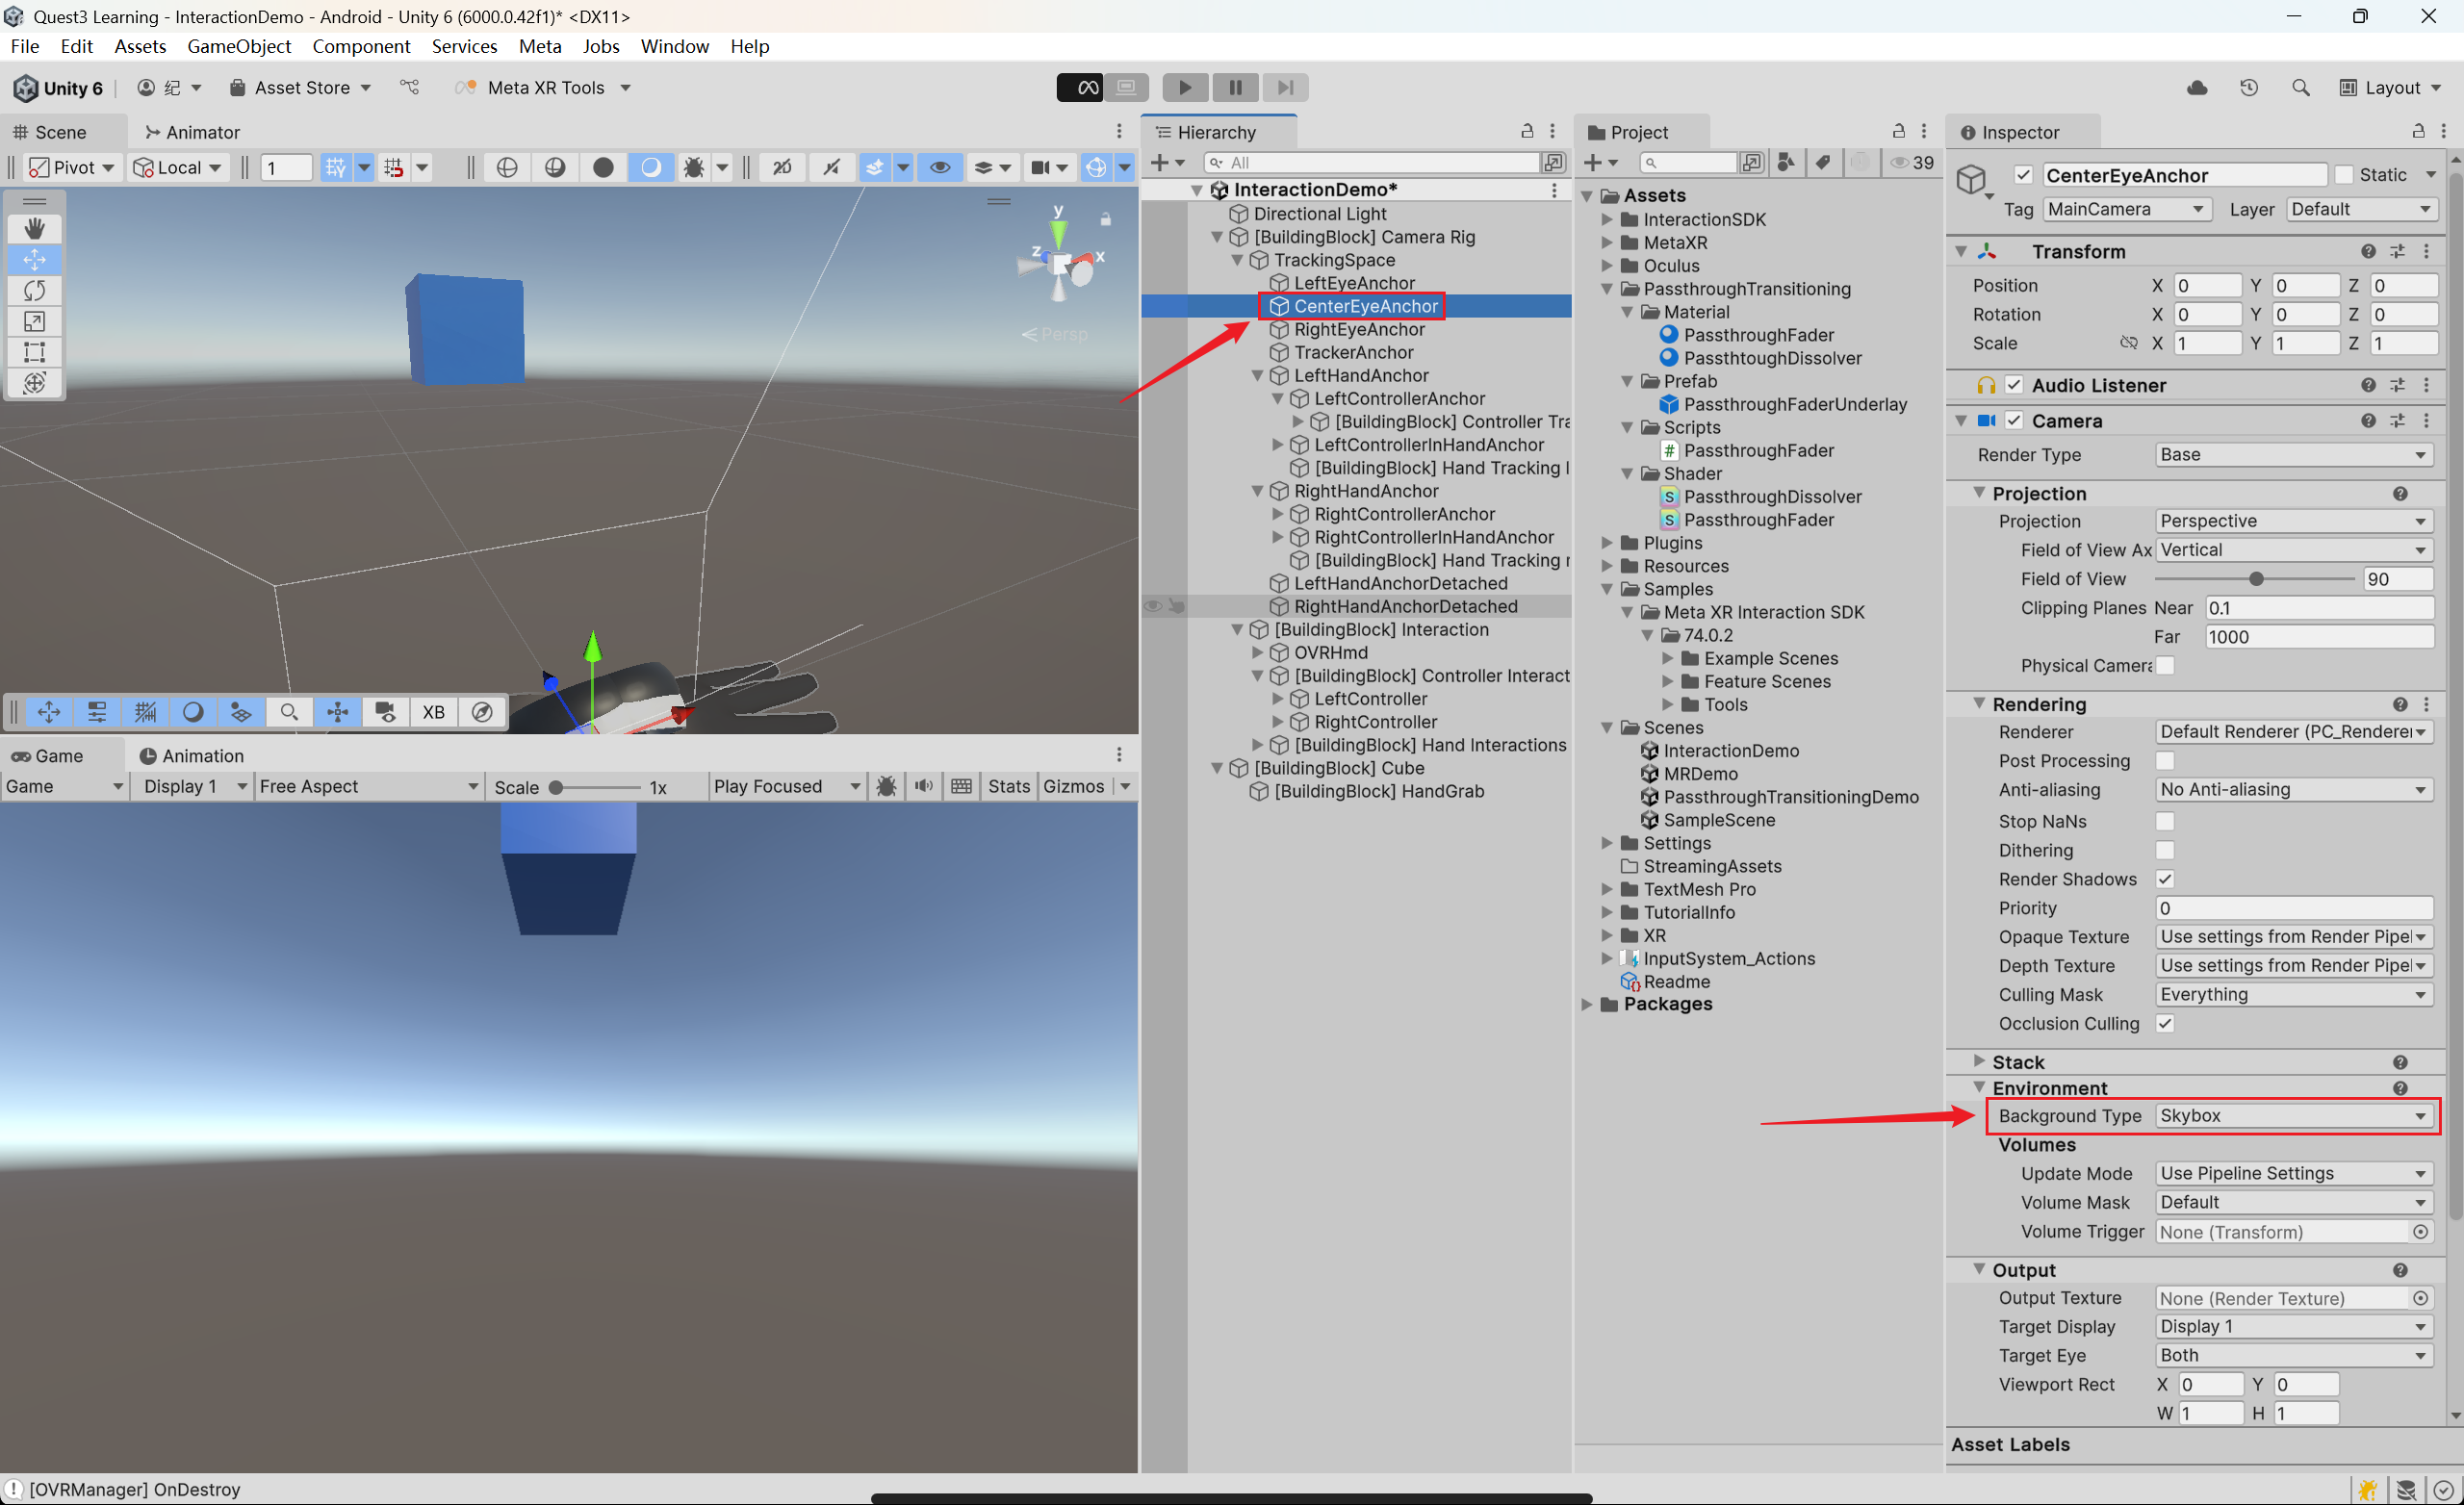Toggle CenterEyeAnchor active checkbox

[x=2023, y=175]
